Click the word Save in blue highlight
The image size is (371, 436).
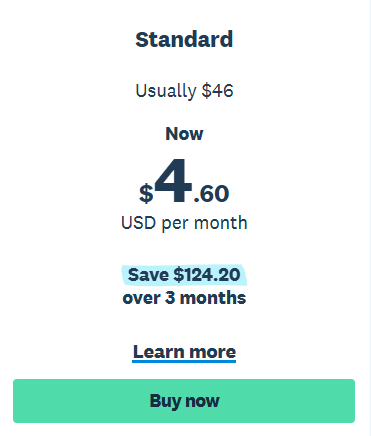148,275
